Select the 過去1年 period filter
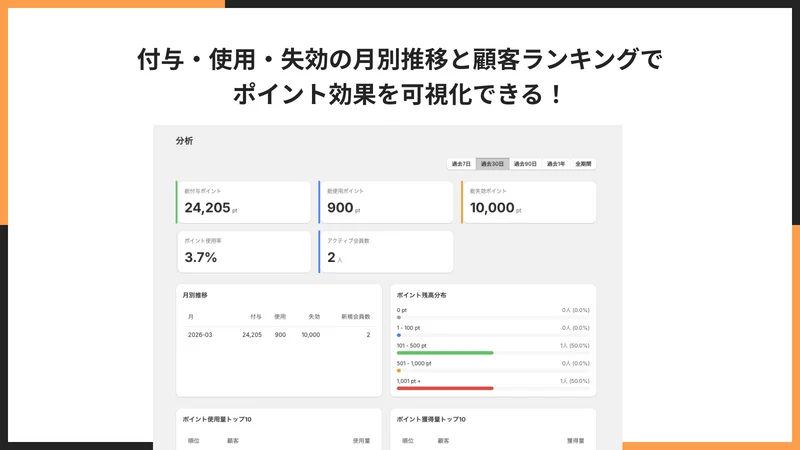The height and width of the screenshot is (450, 800). 556,164
